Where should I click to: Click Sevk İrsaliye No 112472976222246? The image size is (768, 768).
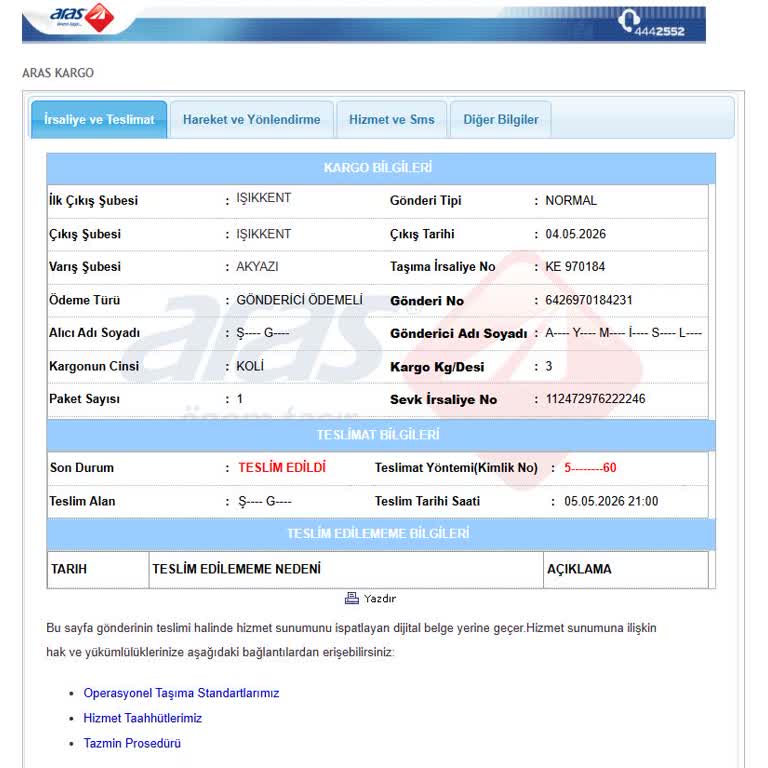[595, 399]
